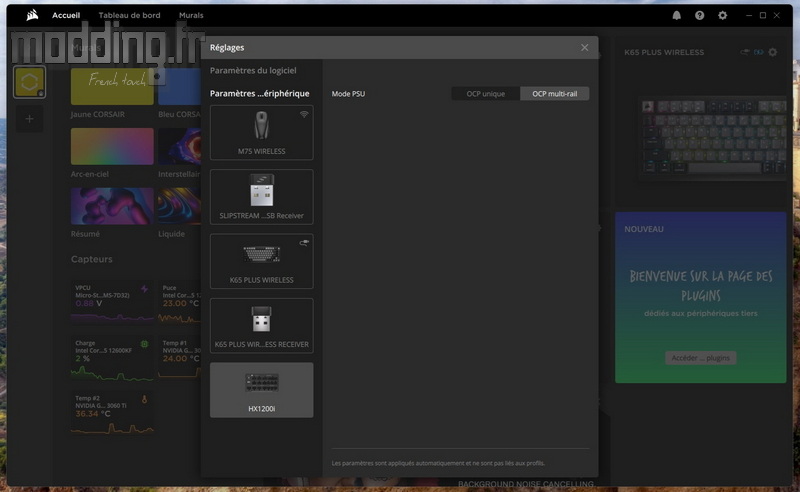This screenshot has height=492, width=800.
Task: Open the VPCU voltage sensor card
Action: click(112, 302)
